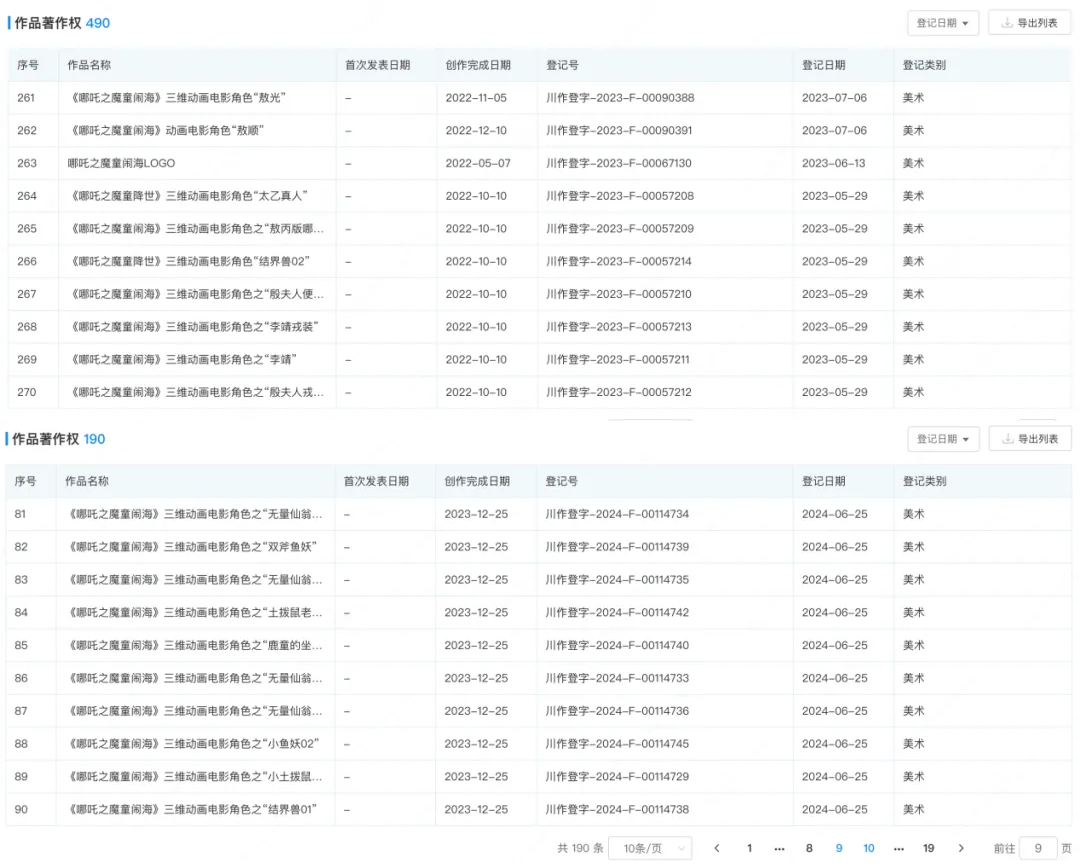The width and height of the screenshot is (1080, 868).
Task: Open 登记日期 dropdown in the 190 section
Action: click(943, 439)
